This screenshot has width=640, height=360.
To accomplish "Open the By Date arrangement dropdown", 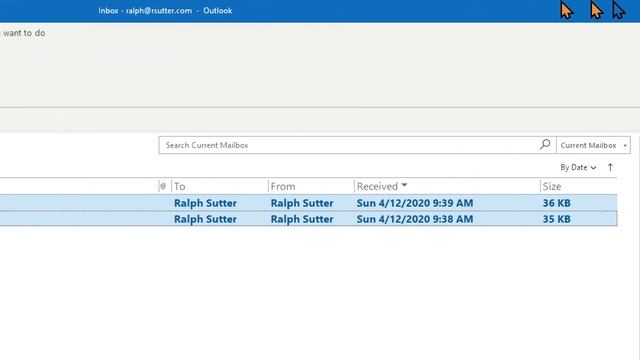I will click(x=578, y=167).
